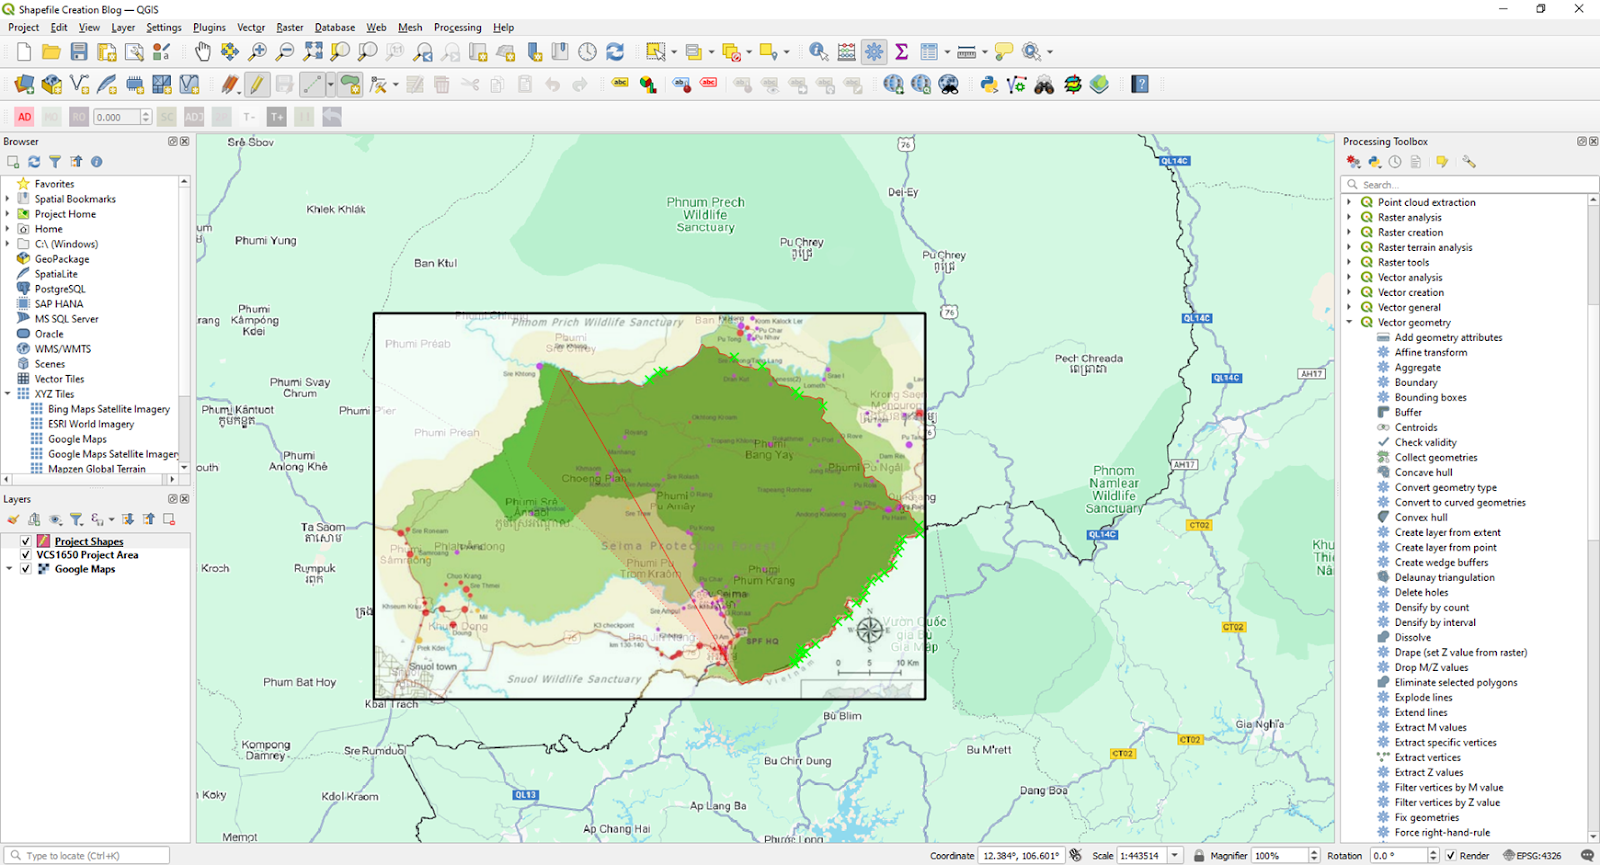Viewport: 1600px width, 865px height.
Task: Toggle visibility of Google Maps layer
Action: click(26, 569)
